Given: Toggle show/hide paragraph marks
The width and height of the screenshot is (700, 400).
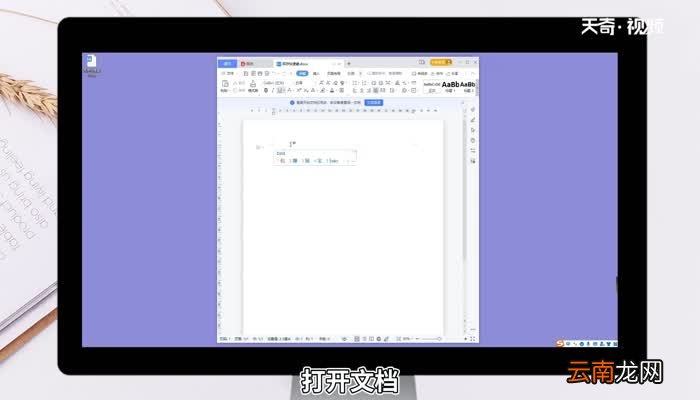Looking at the screenshot, I should (x=405, y=83).
